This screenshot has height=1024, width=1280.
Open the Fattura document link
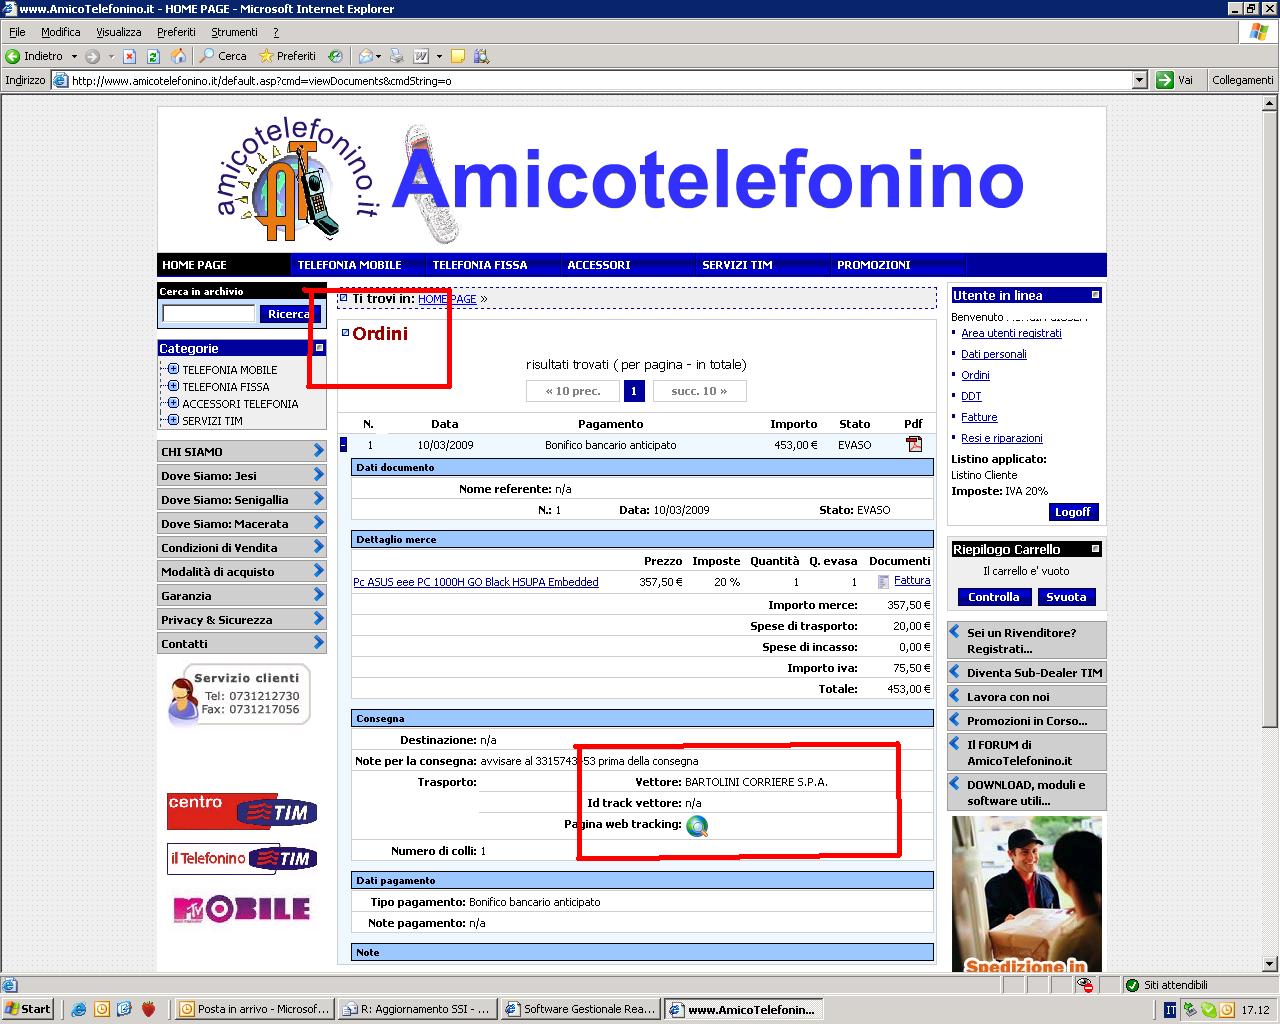912,581
